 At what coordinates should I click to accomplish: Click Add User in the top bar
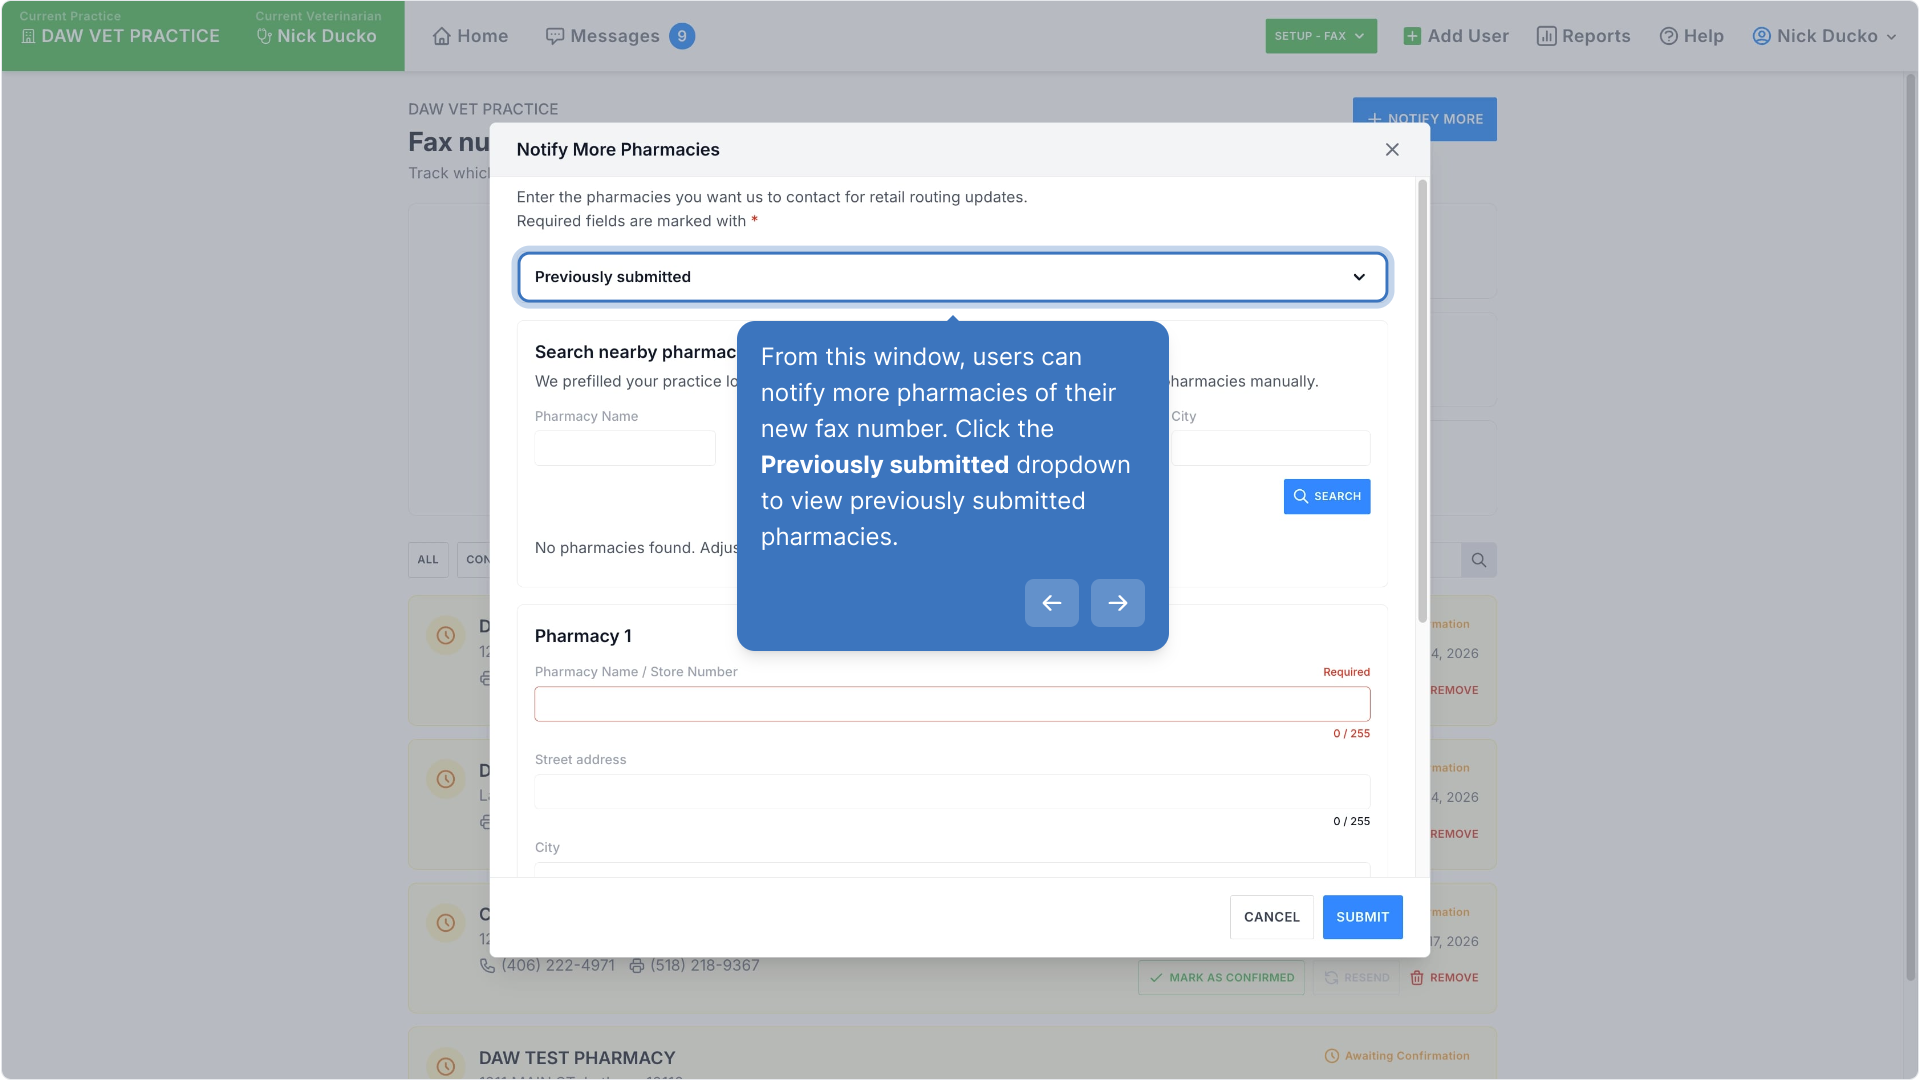(x=1456, y=36)
